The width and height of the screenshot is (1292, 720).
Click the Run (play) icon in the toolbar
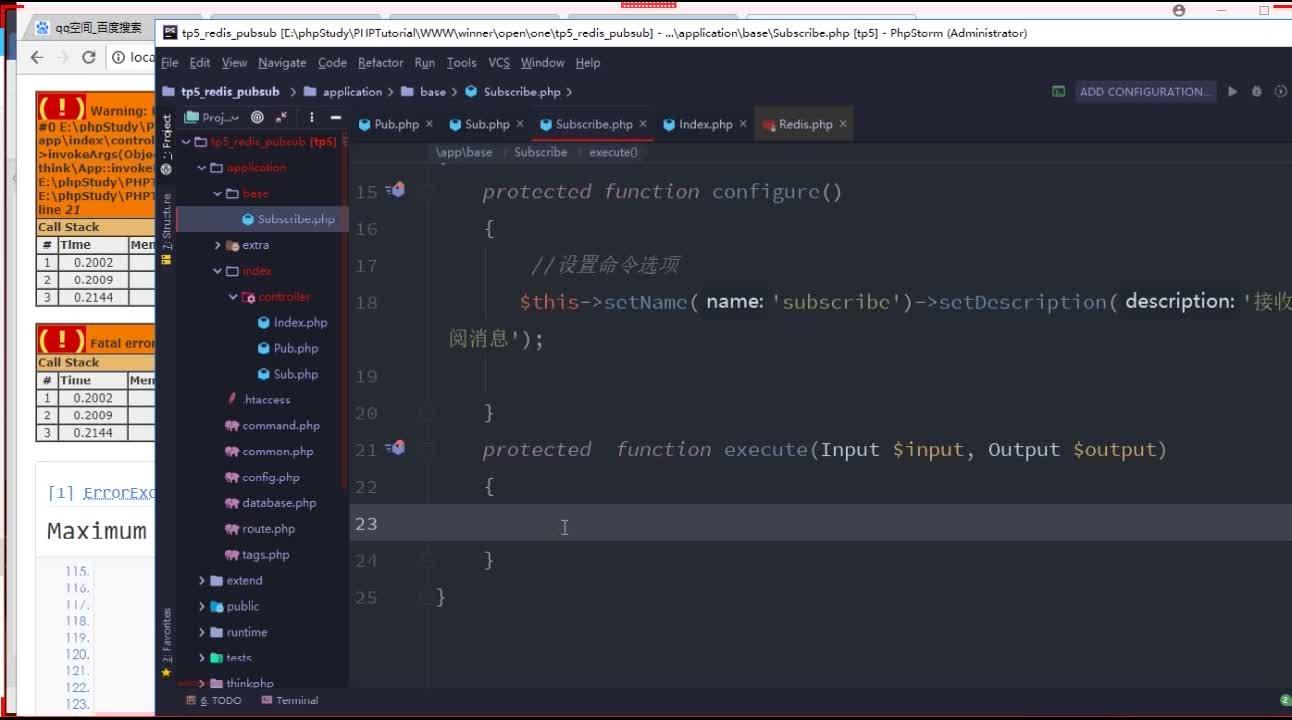[1232, 91]
